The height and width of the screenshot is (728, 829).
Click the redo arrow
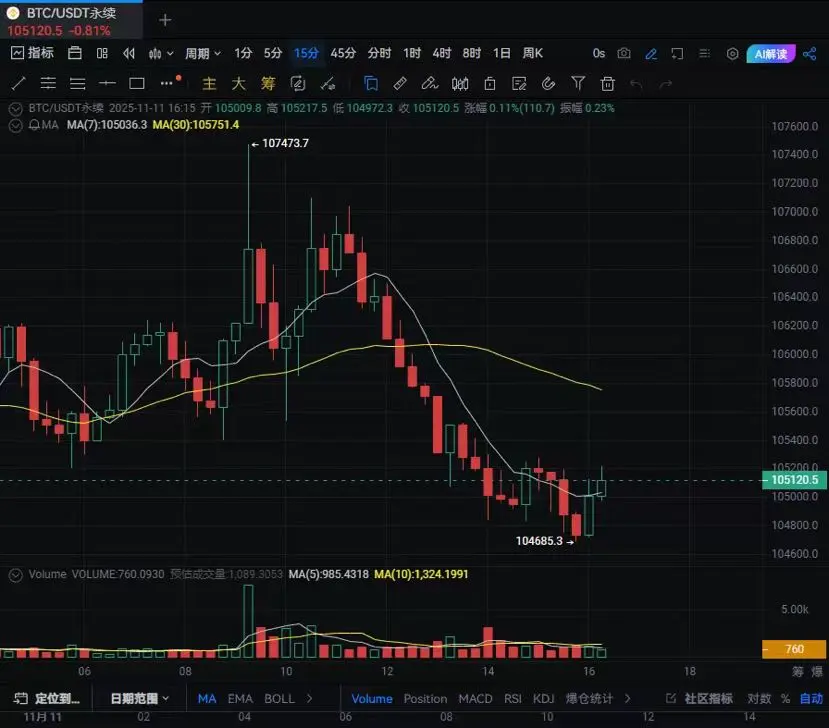666,84
